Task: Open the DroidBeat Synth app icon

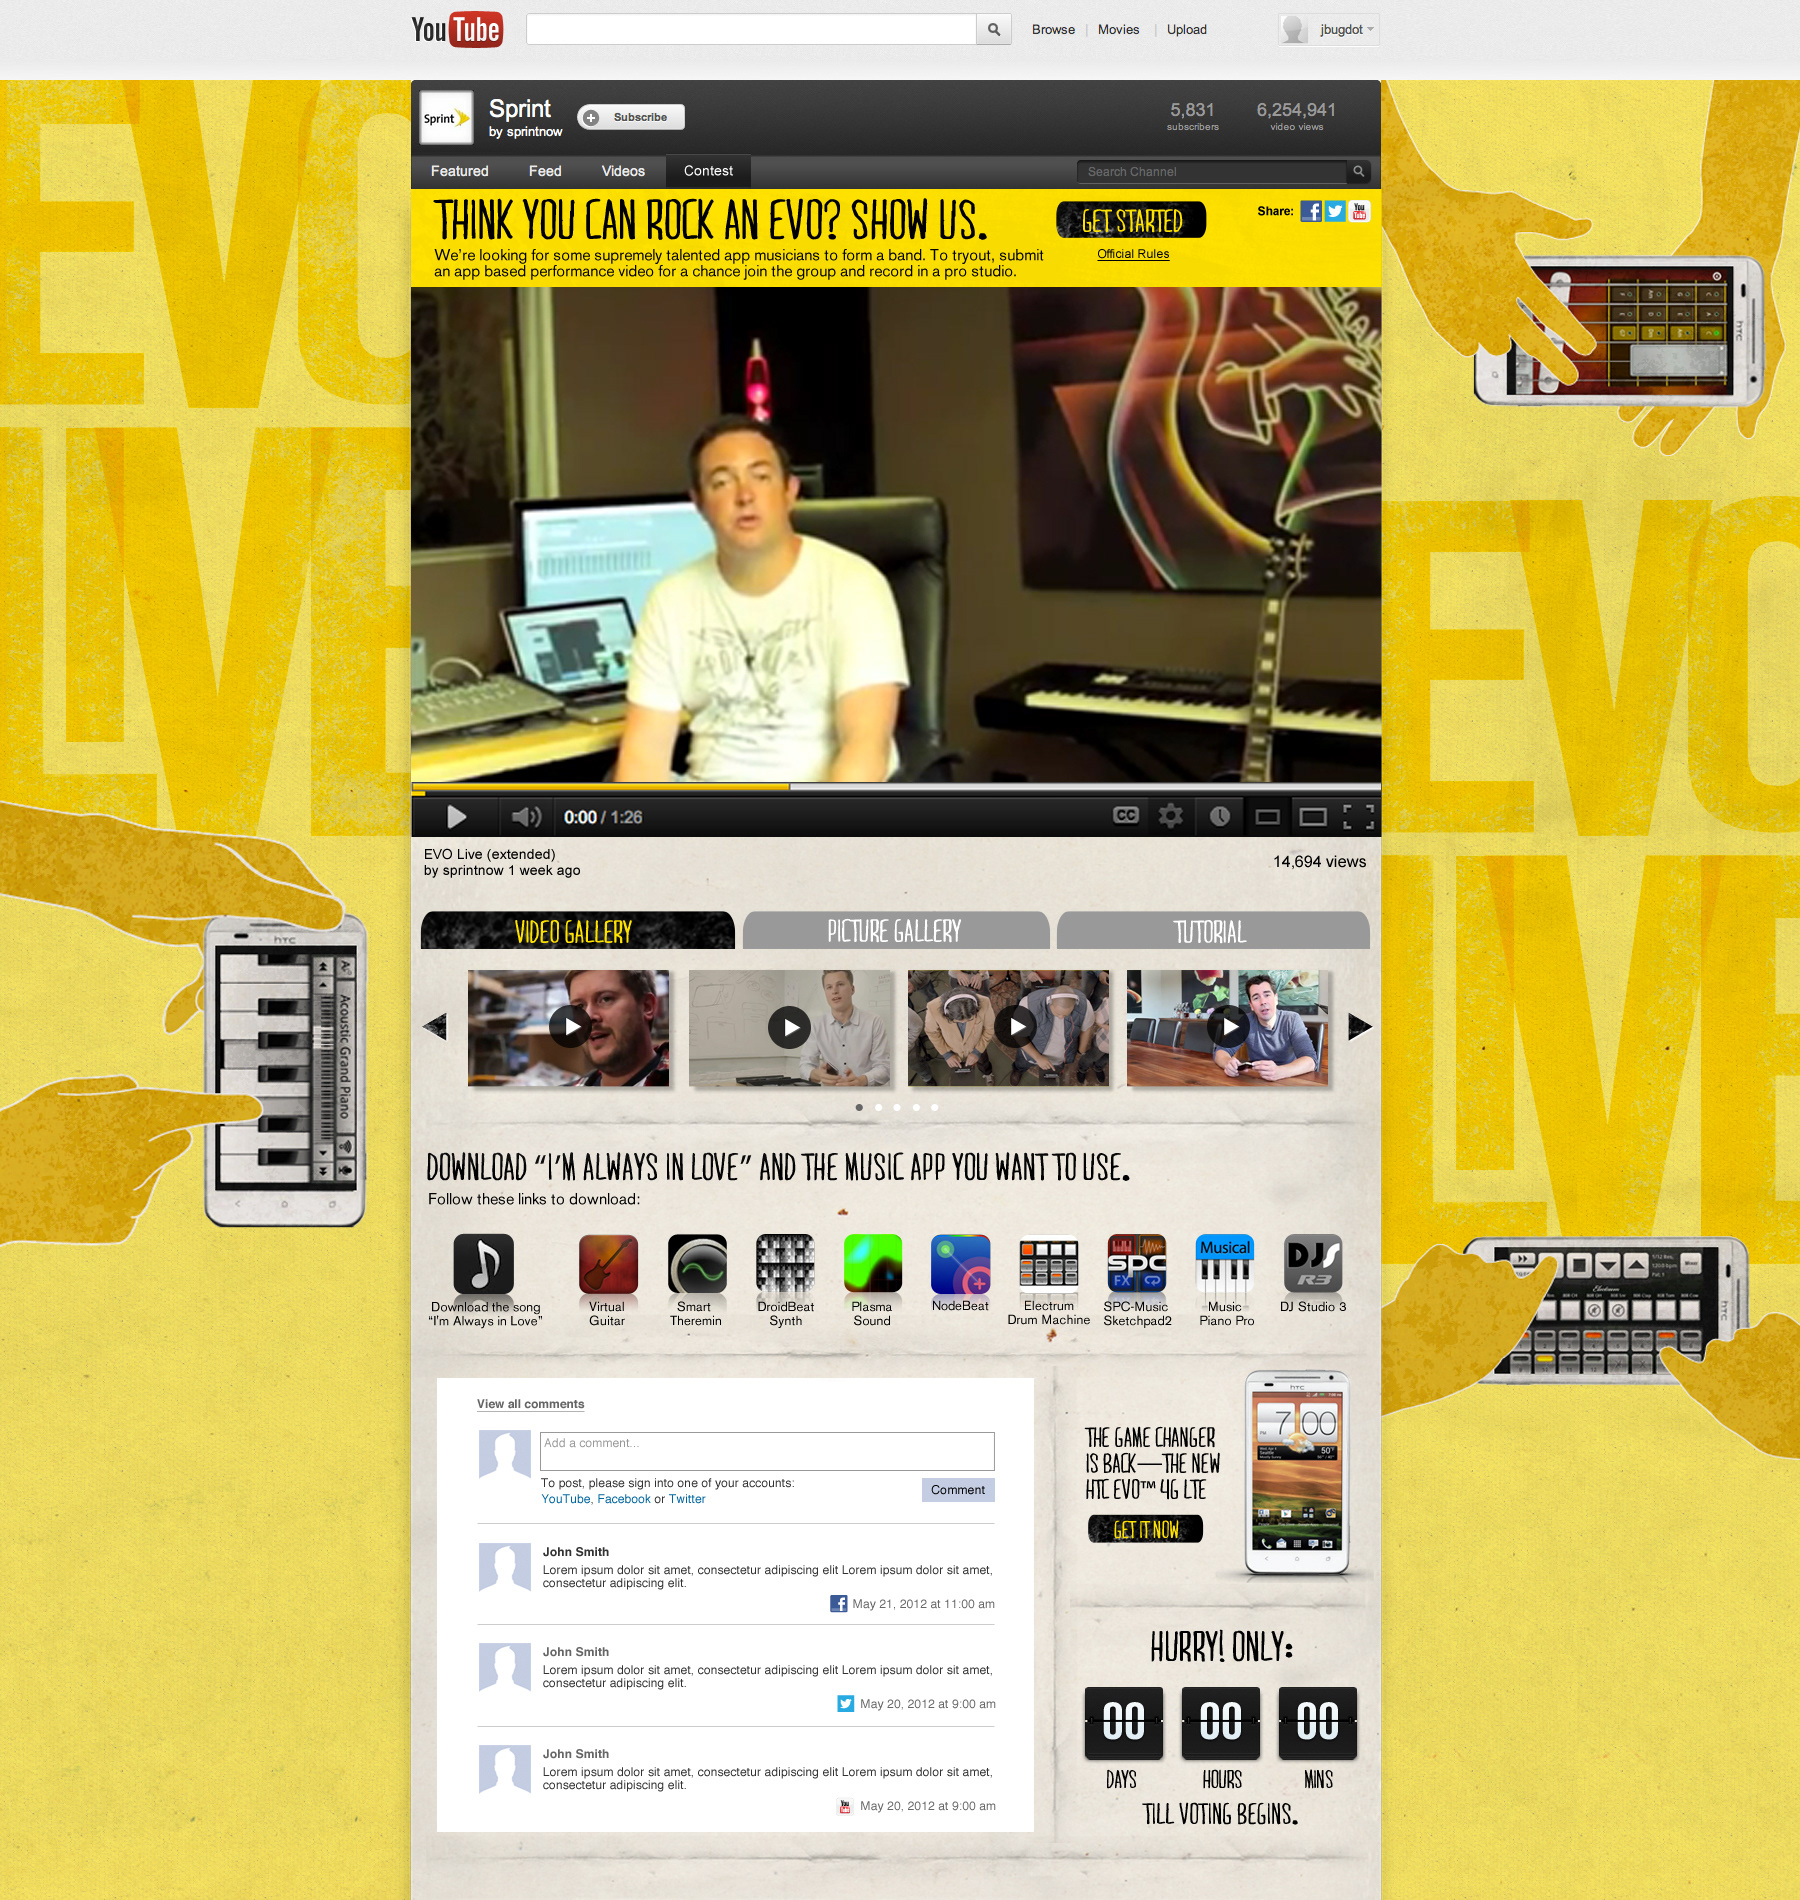Action: [785, 1265]
